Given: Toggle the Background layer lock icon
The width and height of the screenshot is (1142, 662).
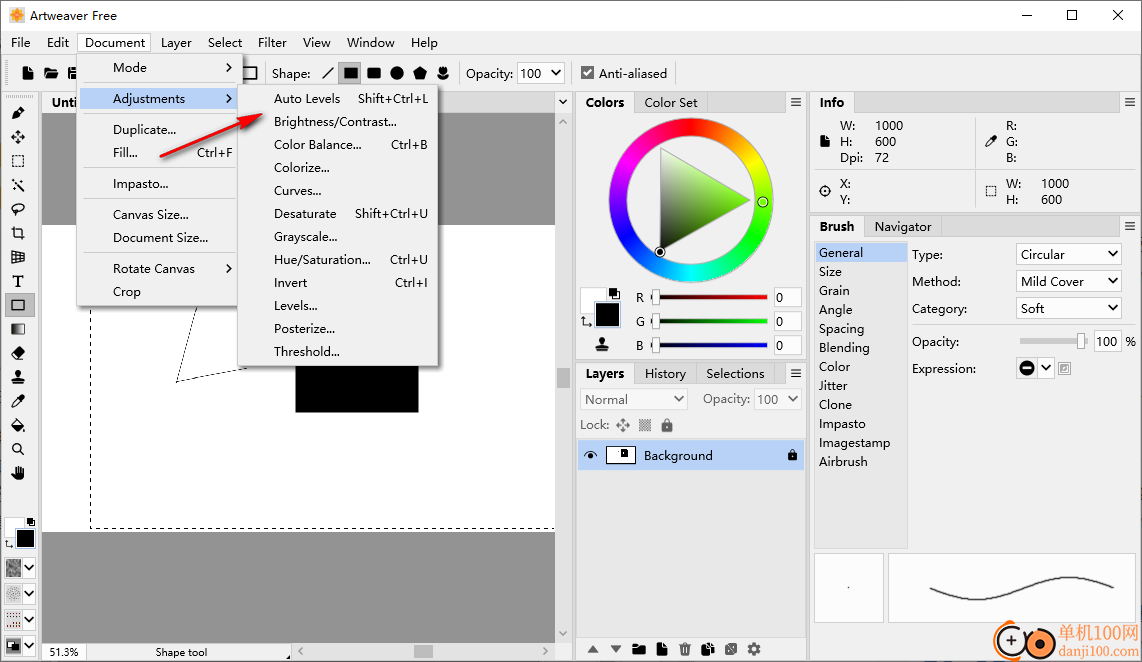Looking at the screenshot, I should coord(792,455).
